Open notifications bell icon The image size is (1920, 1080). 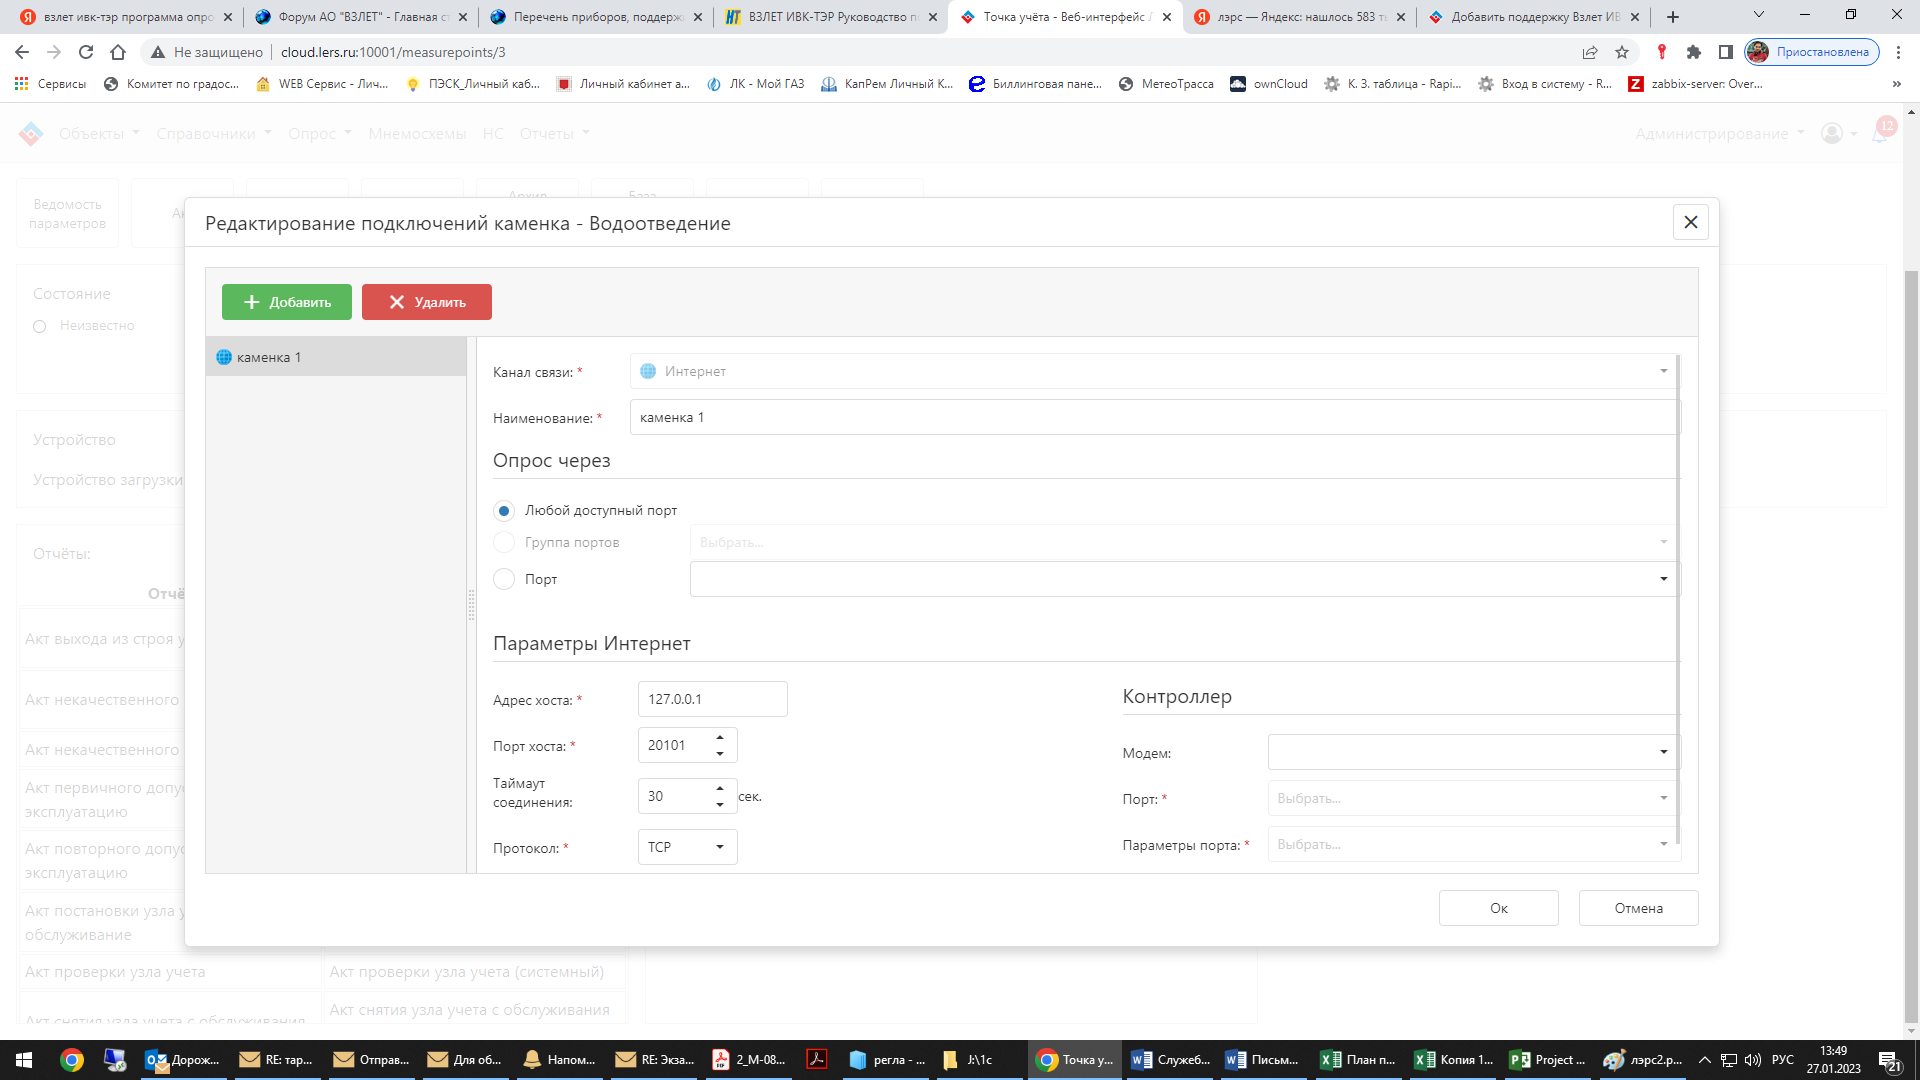1881,133
